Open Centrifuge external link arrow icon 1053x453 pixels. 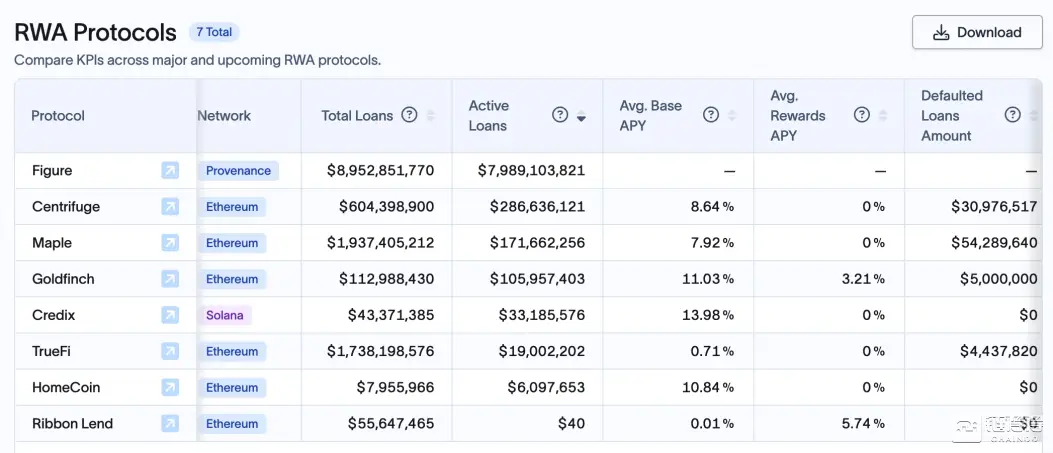[x=170, y=207]
